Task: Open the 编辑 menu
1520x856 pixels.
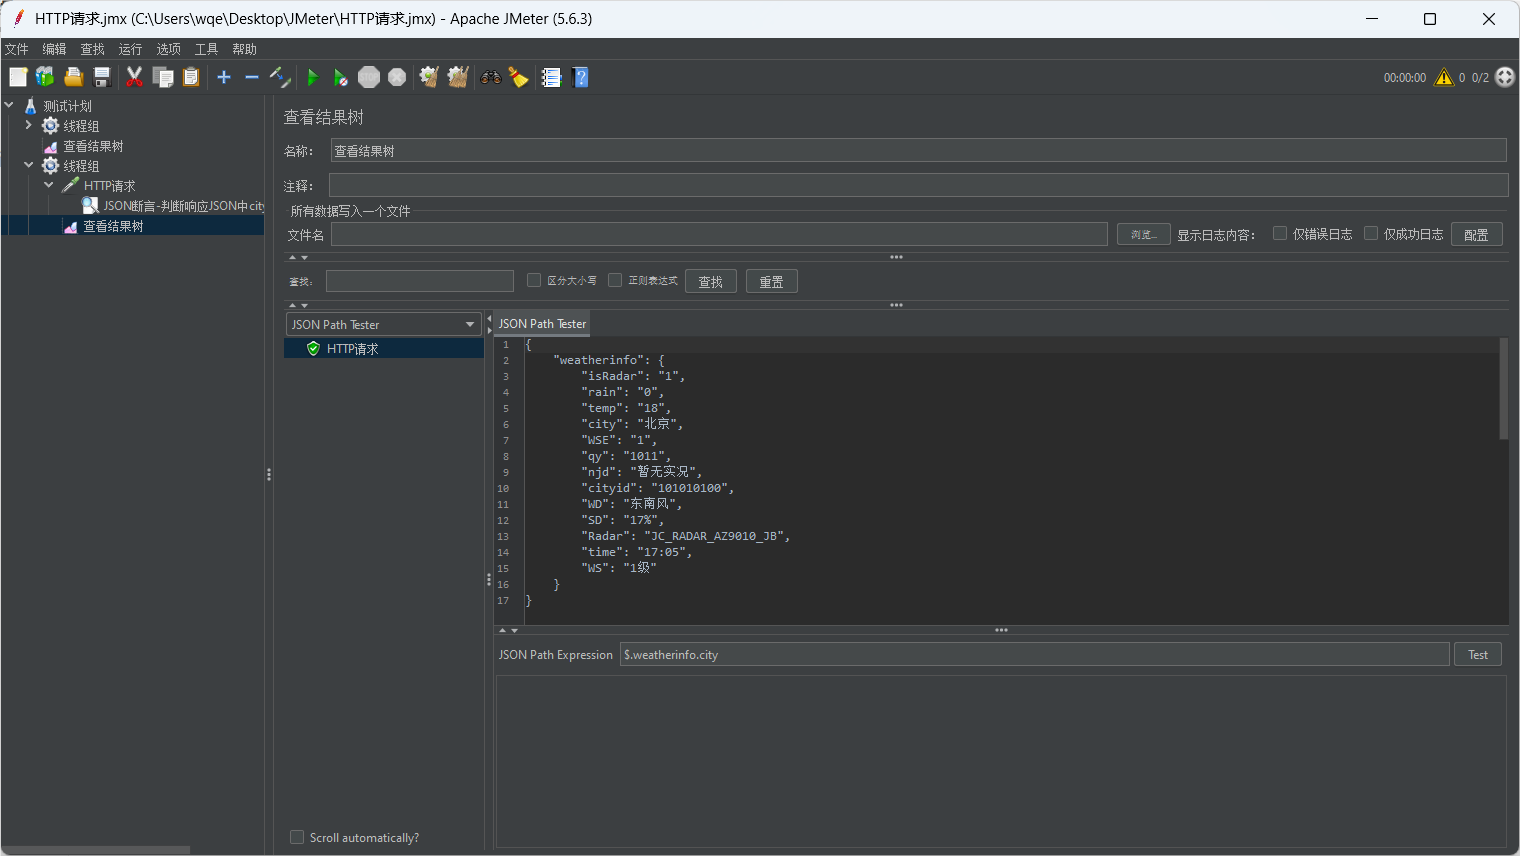Action: pyautogui.click(x=54, y=49)
